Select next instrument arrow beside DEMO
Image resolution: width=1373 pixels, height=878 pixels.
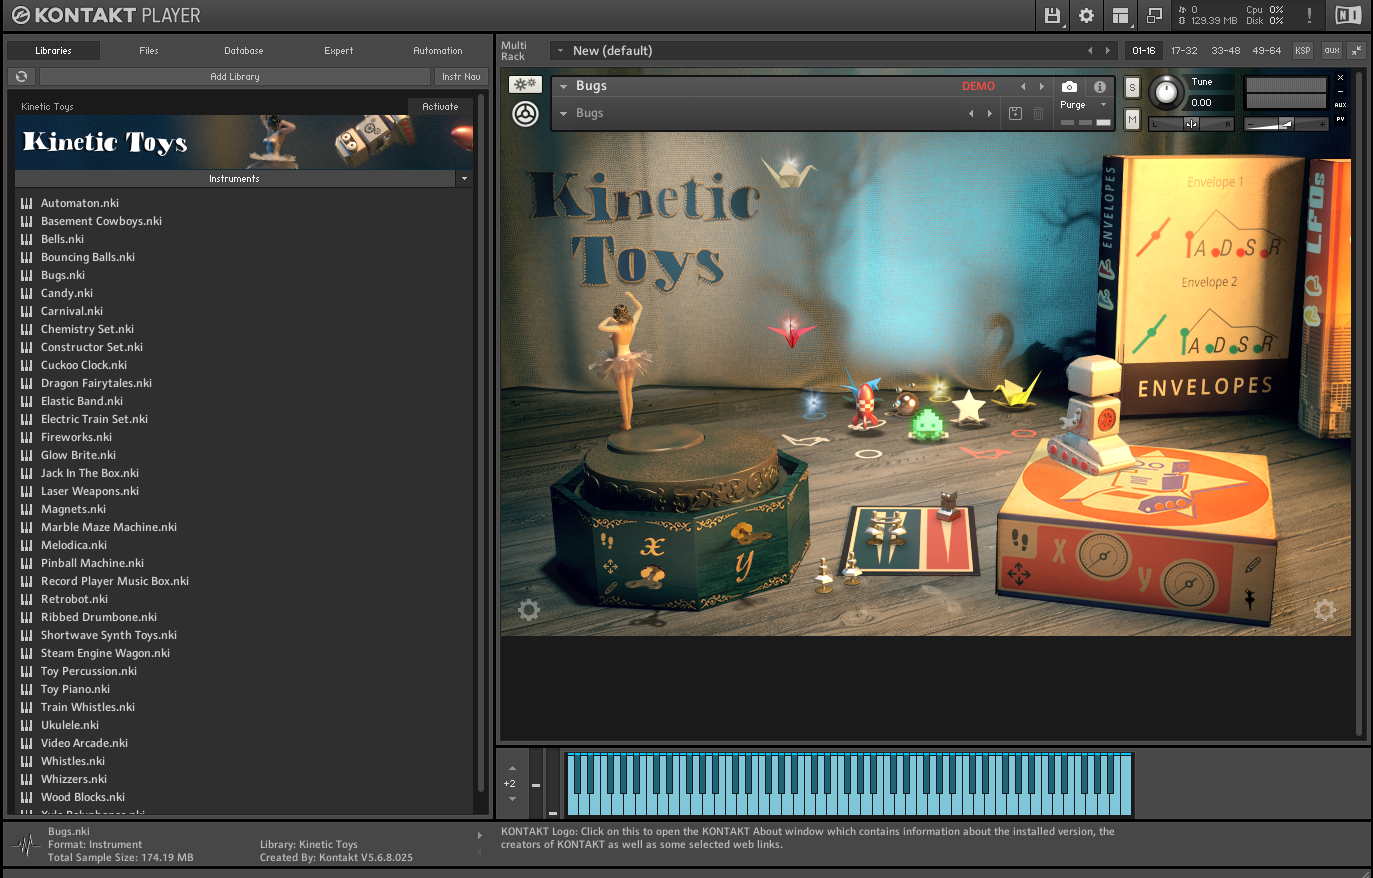pyautogui.click(x=1042, y=87)
